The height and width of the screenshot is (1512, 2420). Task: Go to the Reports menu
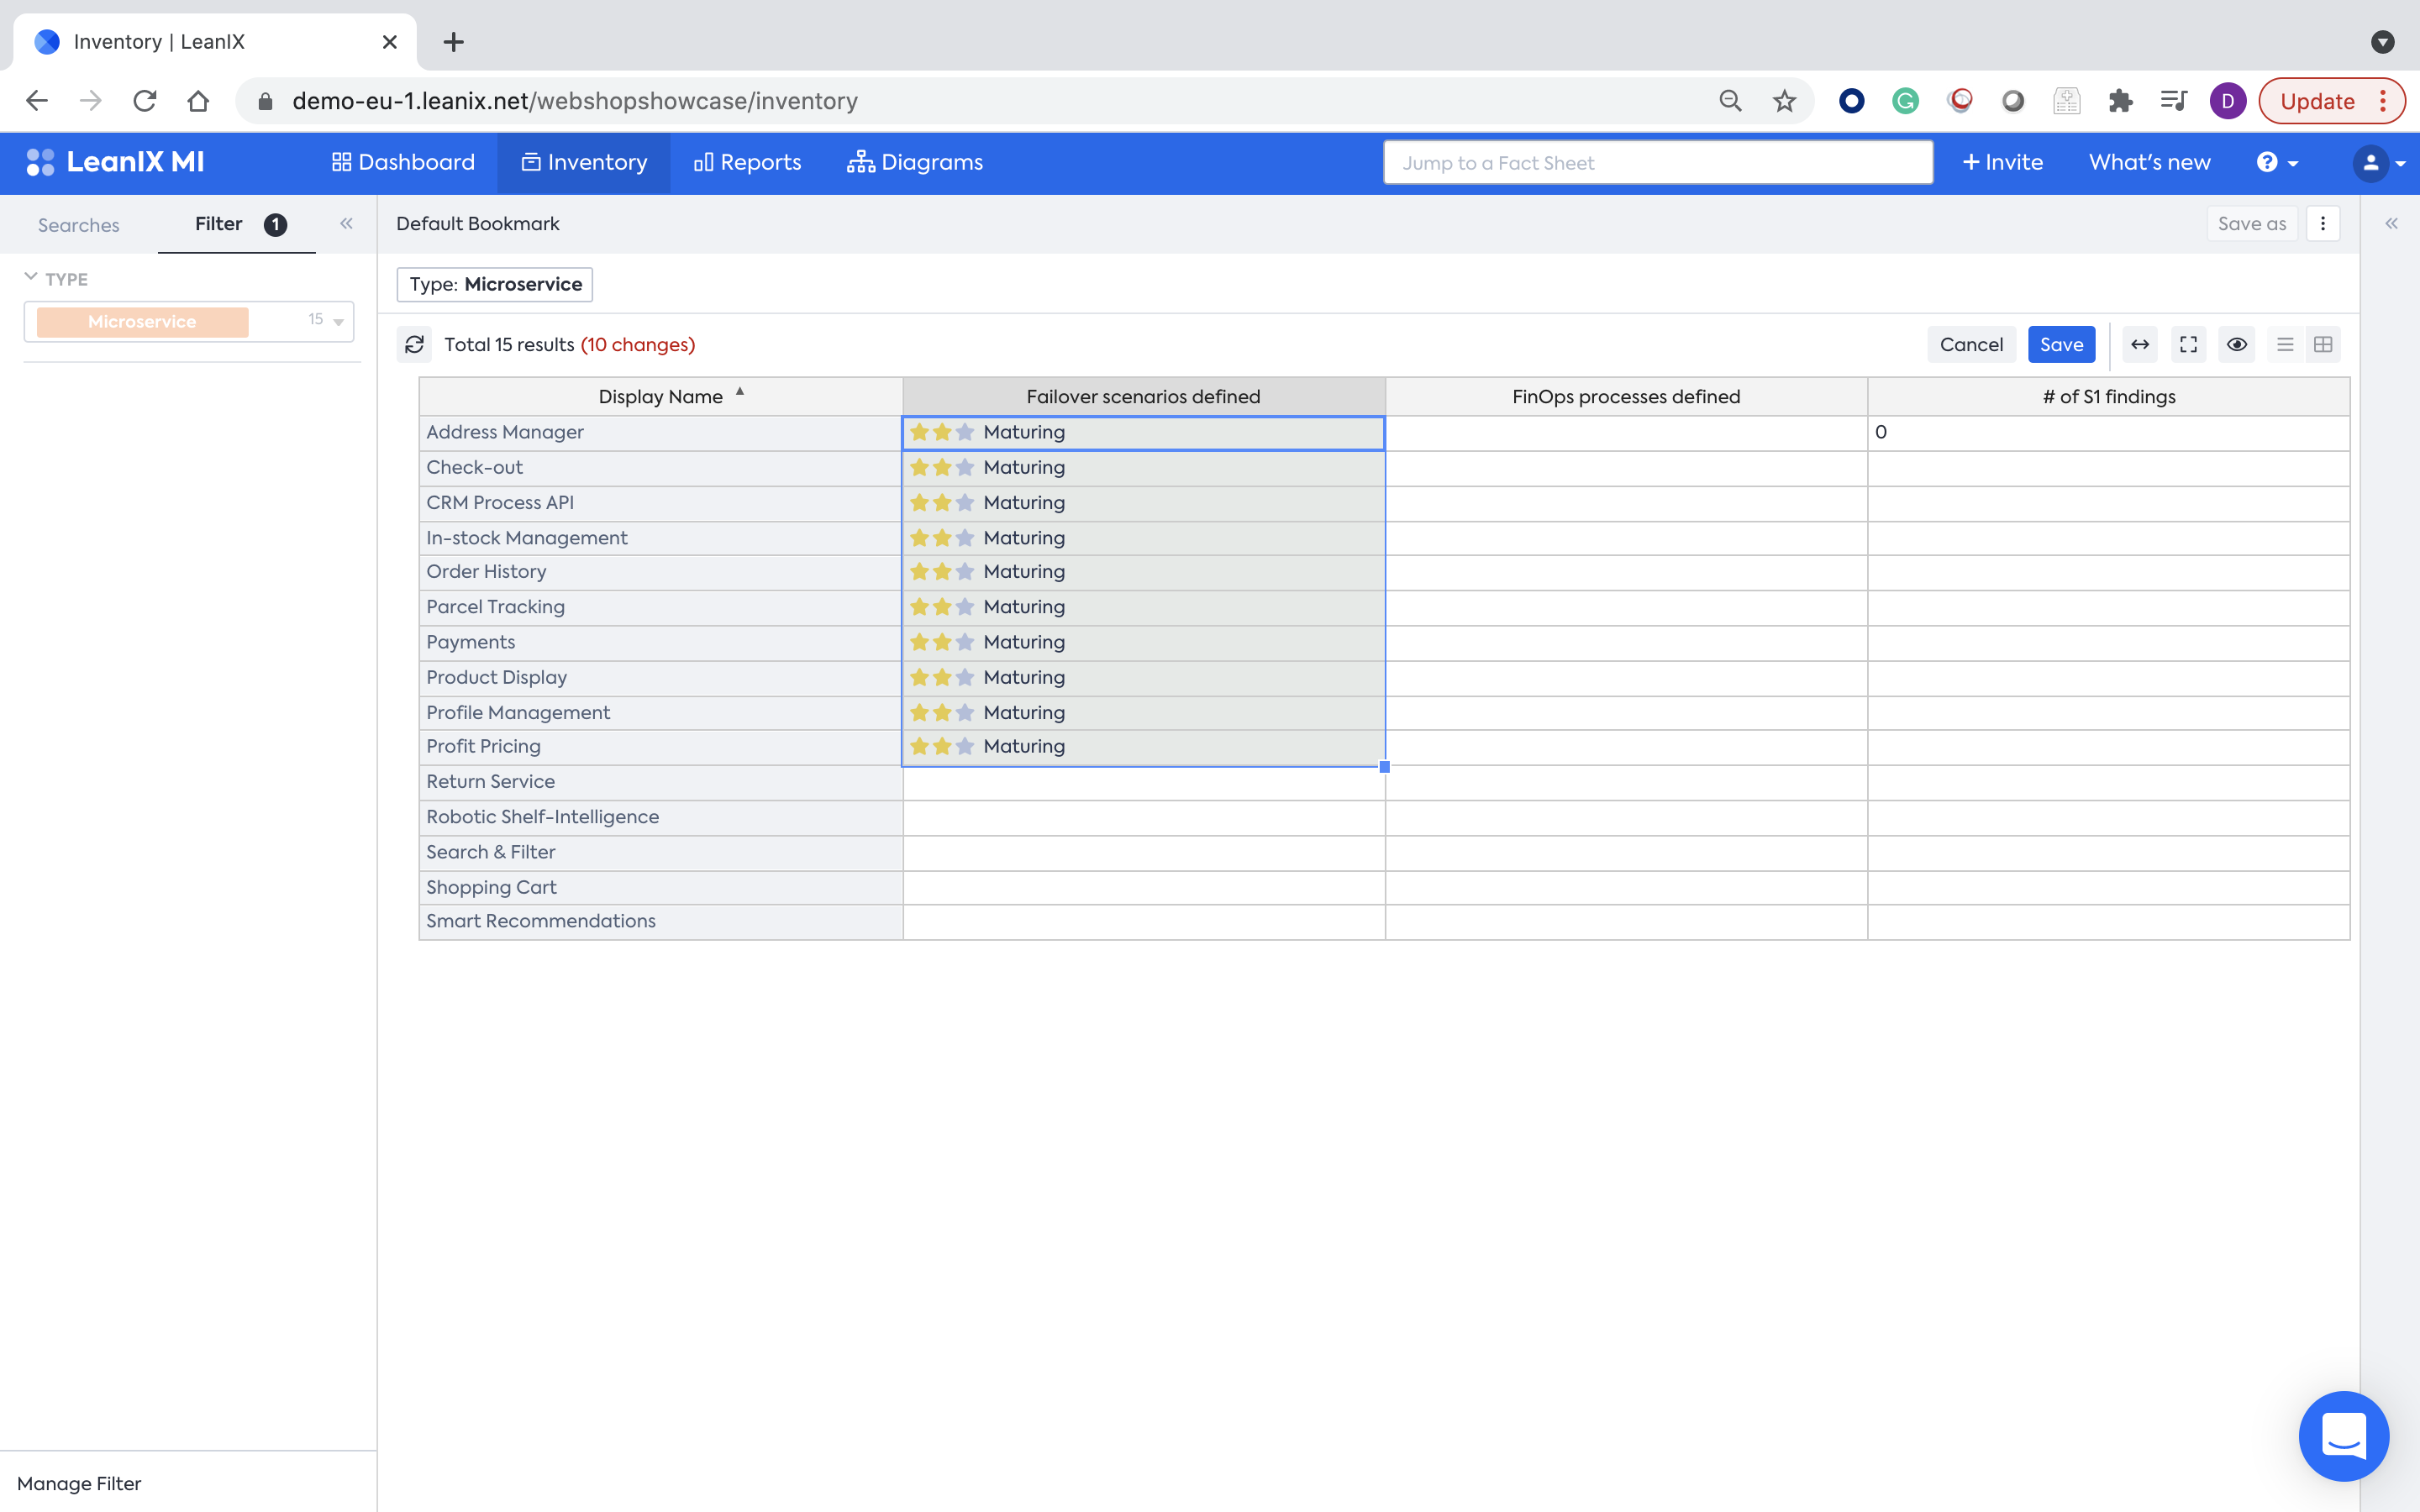pos(747,162)
